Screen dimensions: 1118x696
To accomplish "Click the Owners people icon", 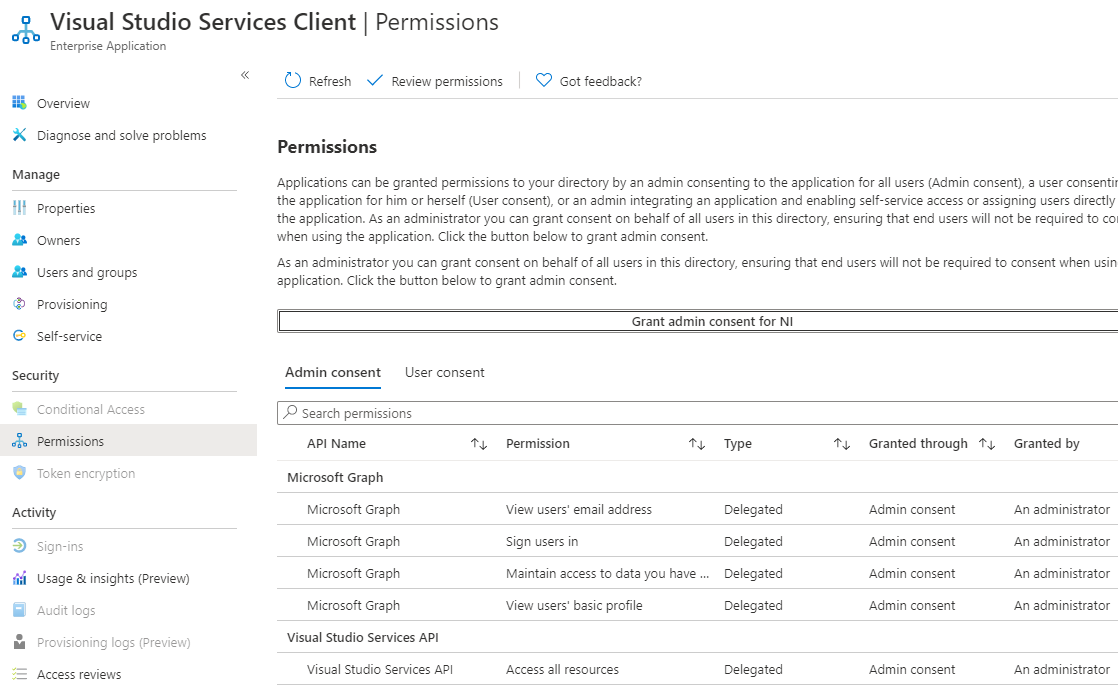I will (x=19, y=240).
